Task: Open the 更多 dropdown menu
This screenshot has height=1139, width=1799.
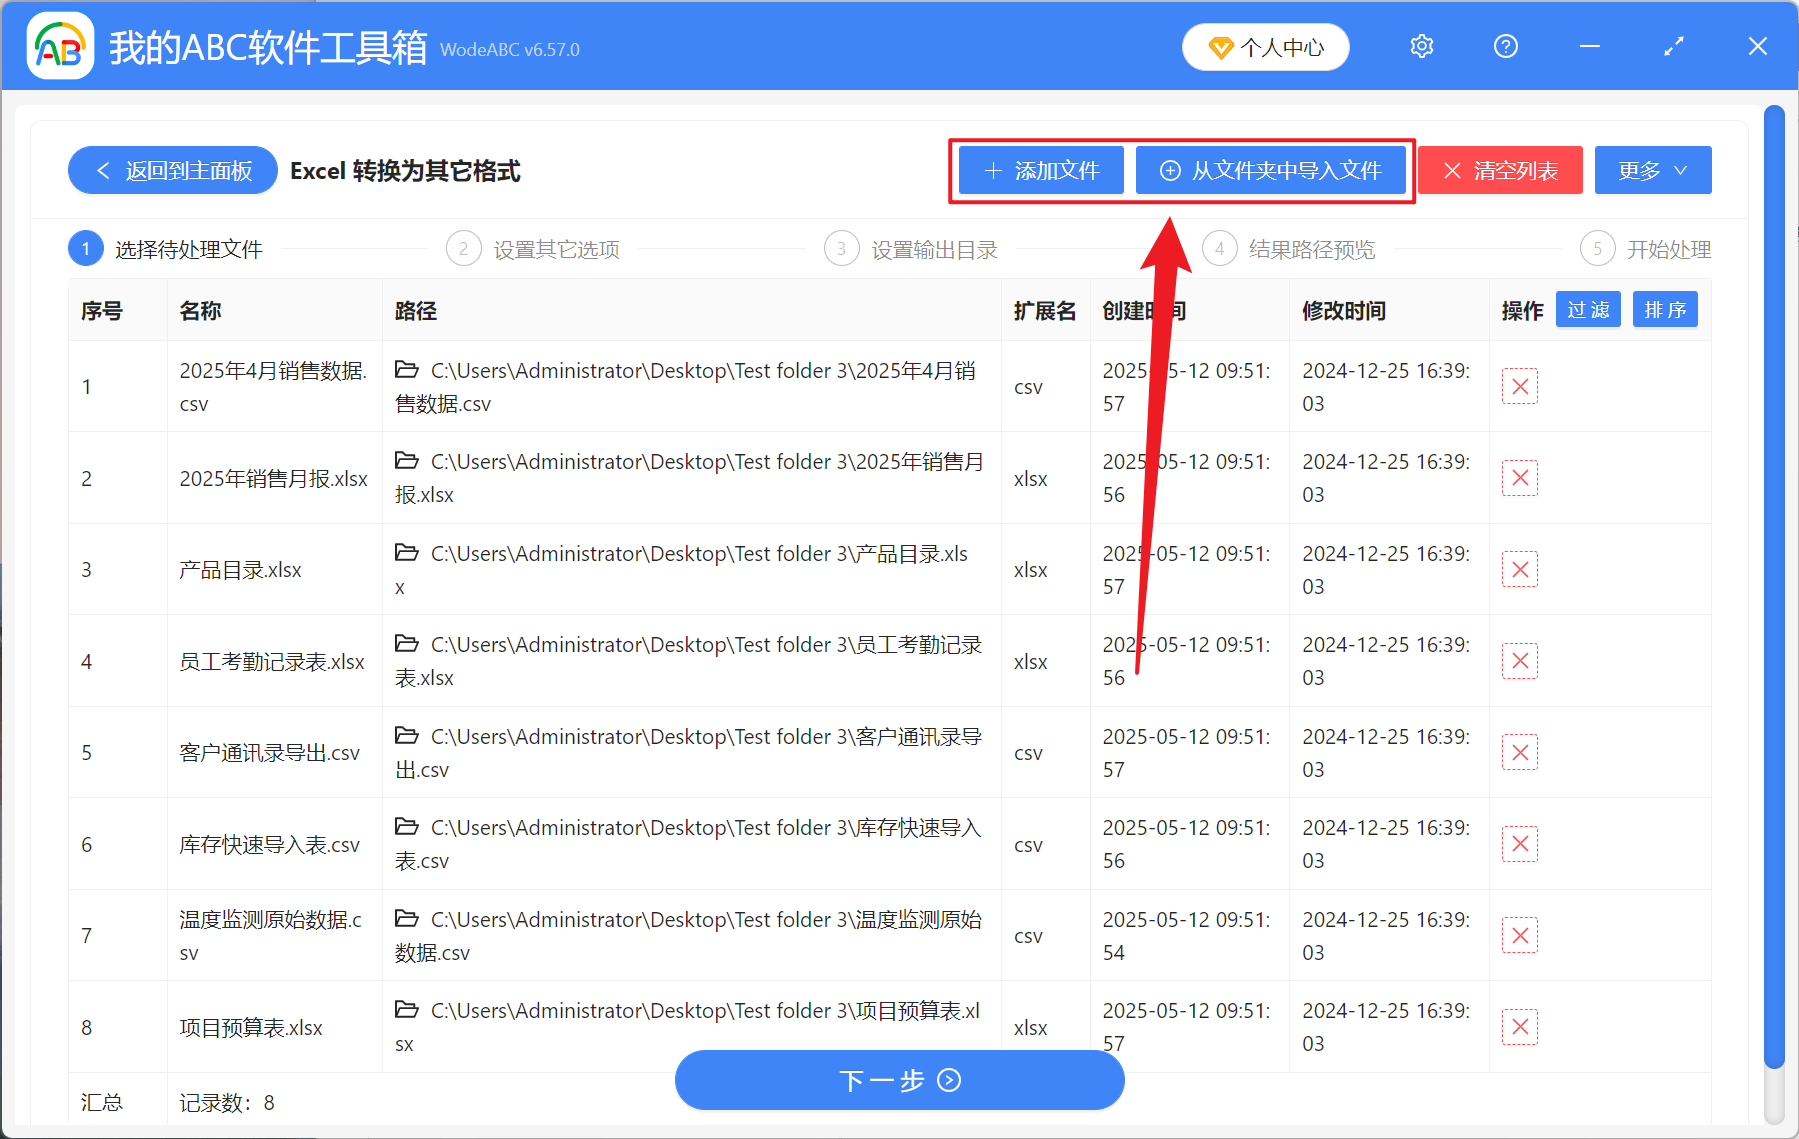Action: [x=1651, y=170]
